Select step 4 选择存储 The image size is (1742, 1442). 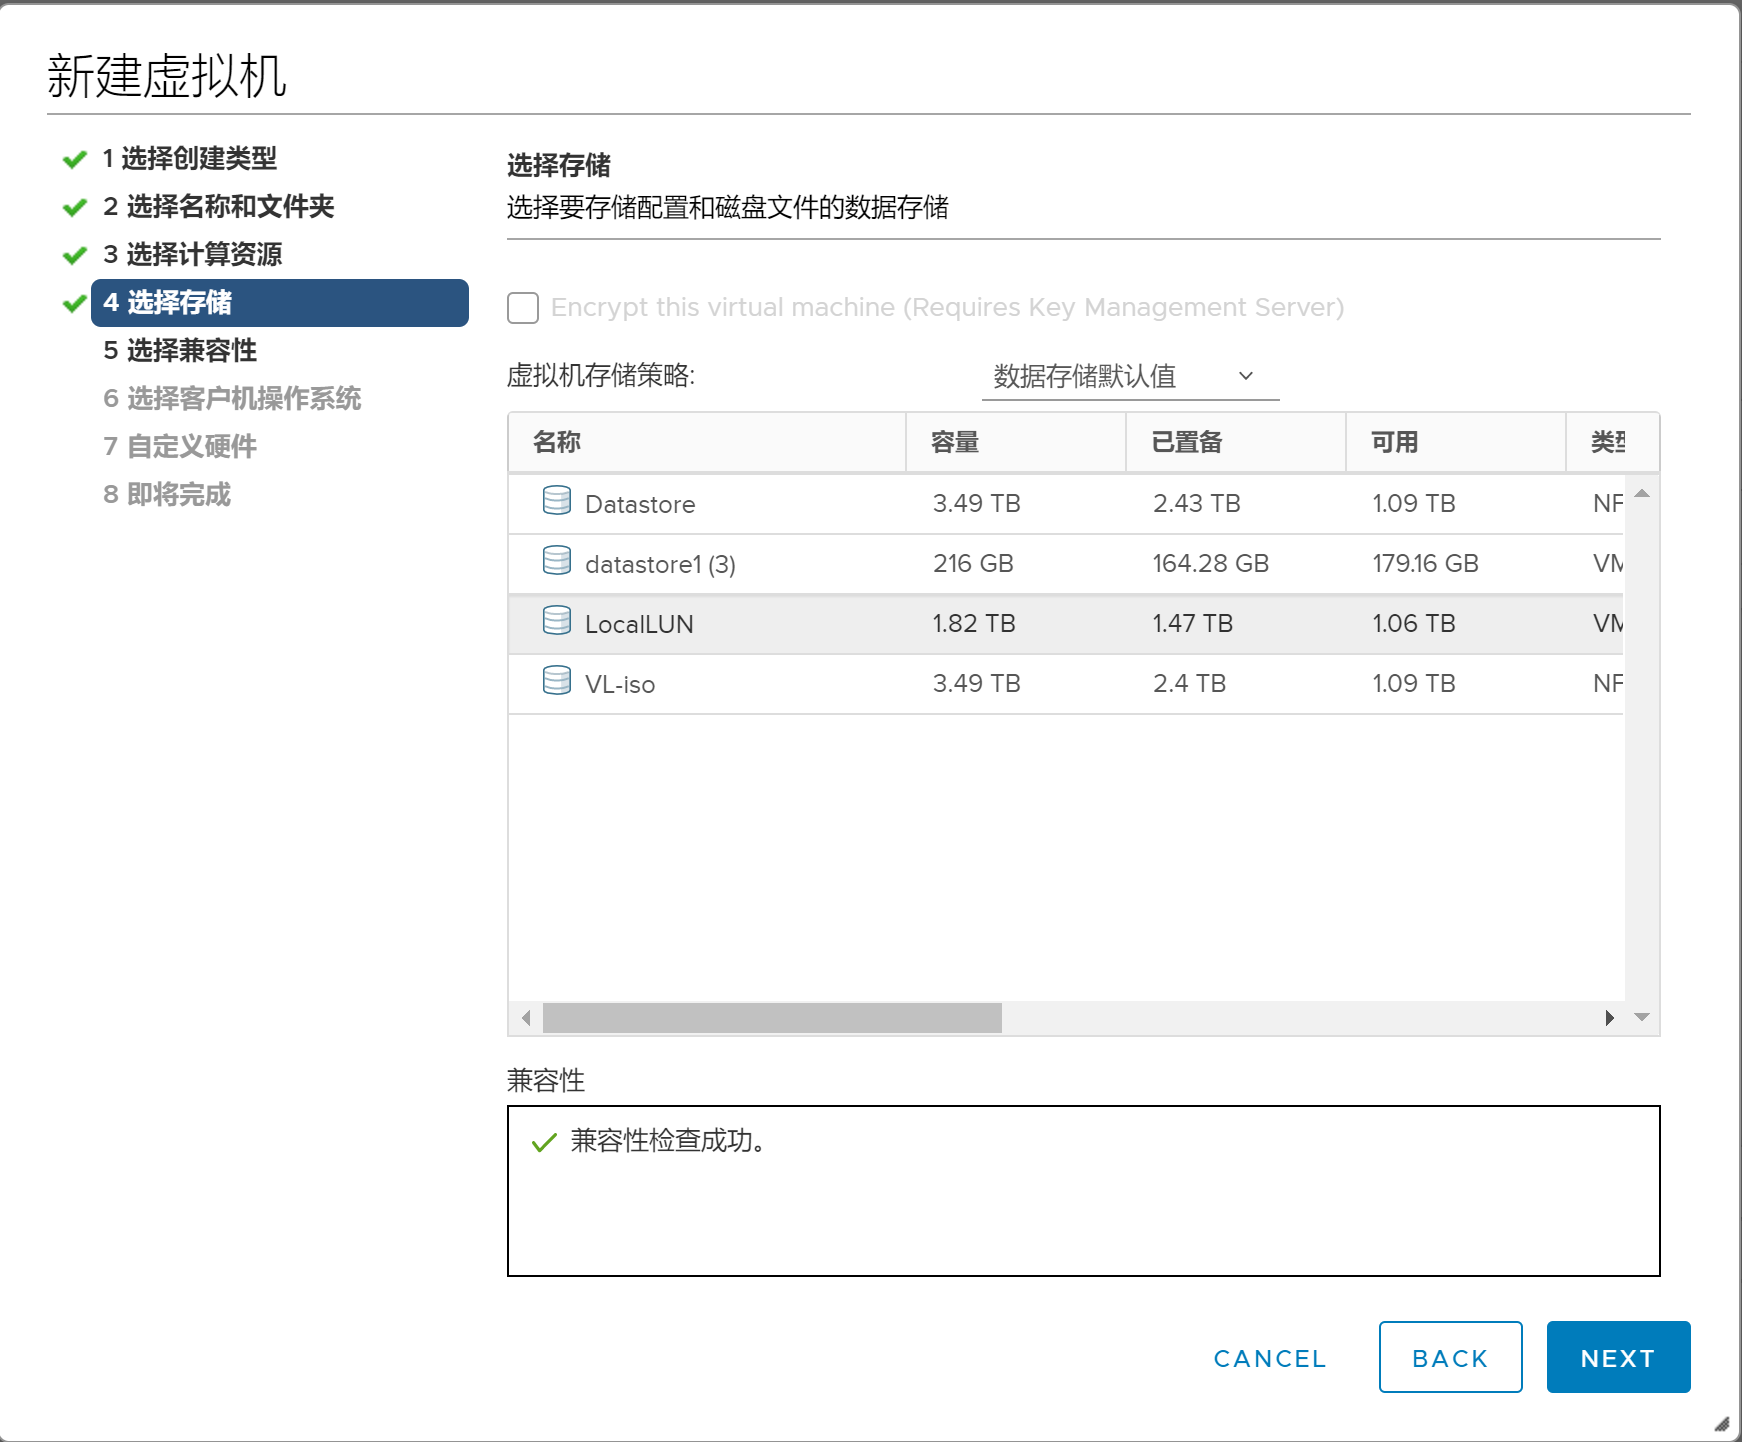click(280, 303)
